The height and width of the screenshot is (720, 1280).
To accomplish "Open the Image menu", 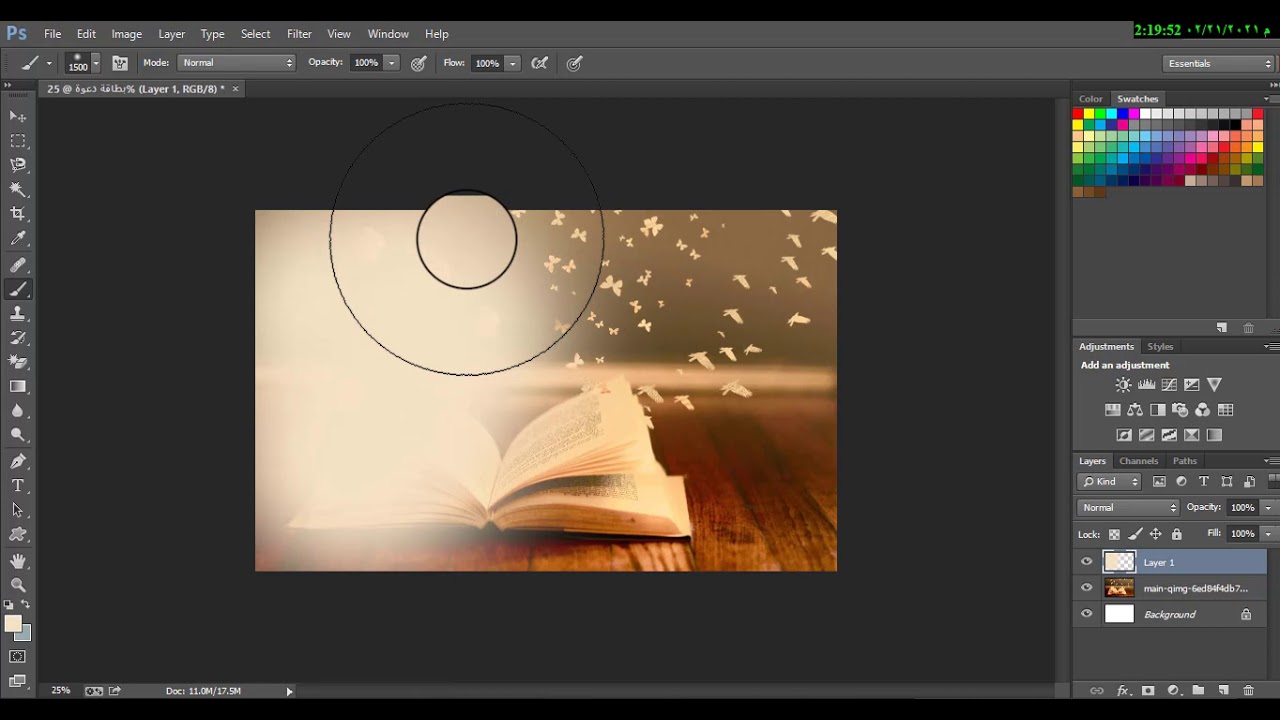I will coord(126,34).
